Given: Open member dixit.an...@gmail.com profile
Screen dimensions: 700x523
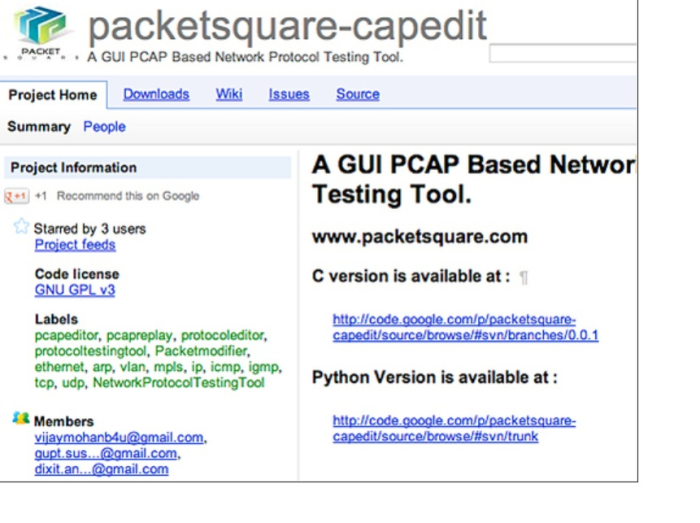Looking at the screenshot, I should [102, 469].
